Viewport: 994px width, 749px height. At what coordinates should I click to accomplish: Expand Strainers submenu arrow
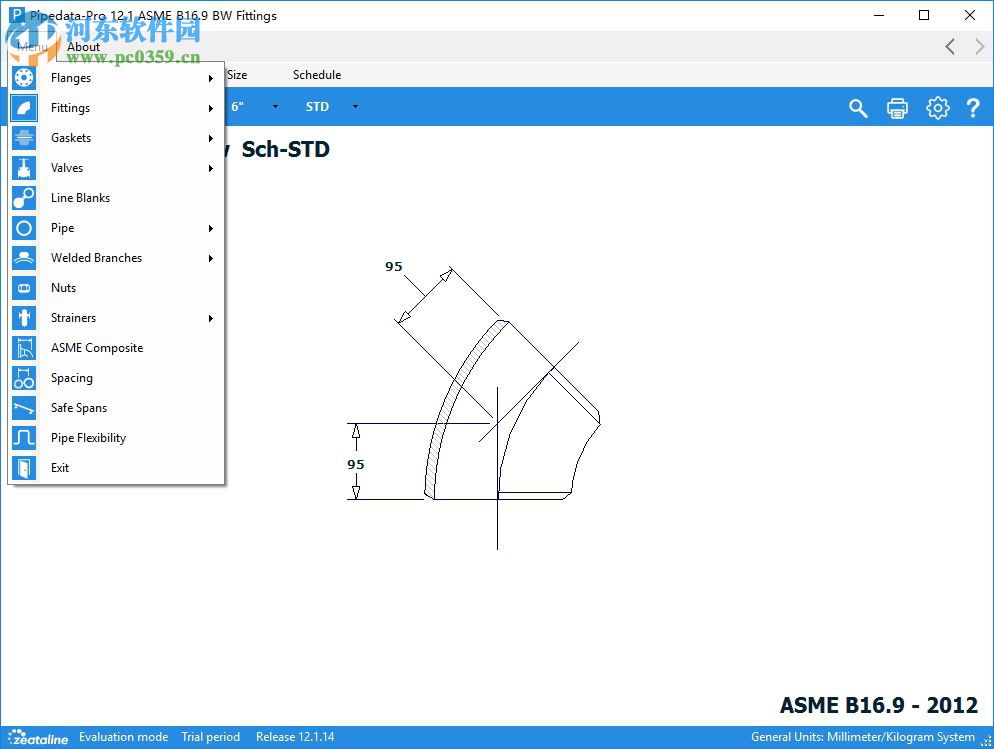[x=210, y=318]
